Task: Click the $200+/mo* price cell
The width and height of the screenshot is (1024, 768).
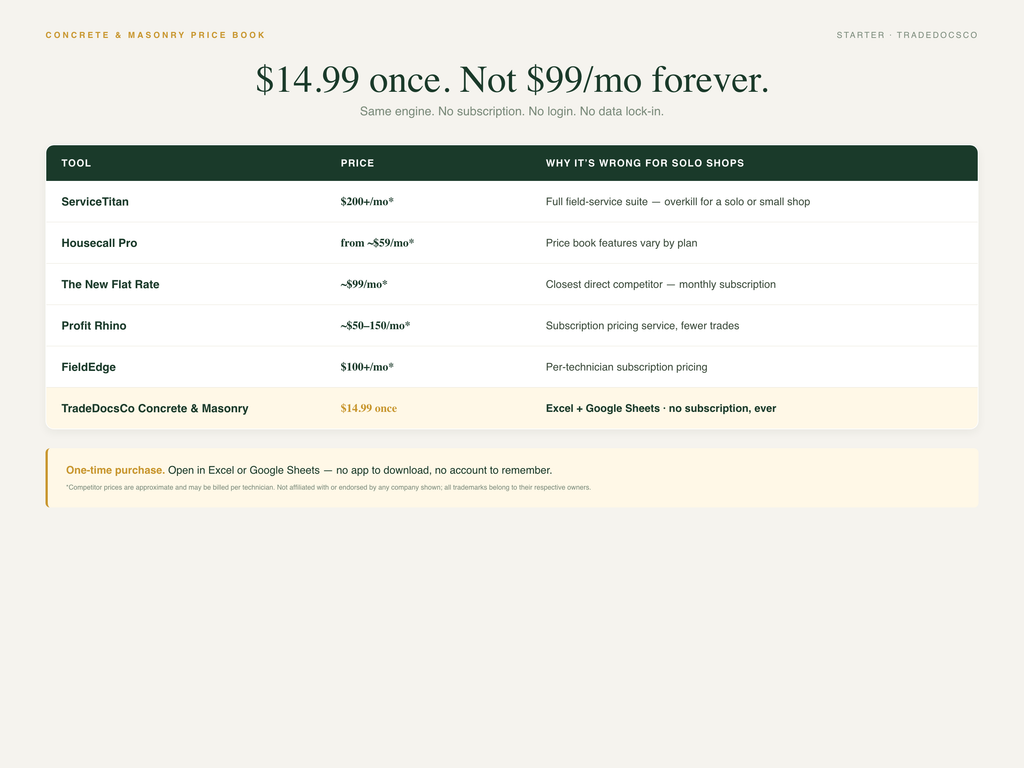Action: [x=367, y=202]
